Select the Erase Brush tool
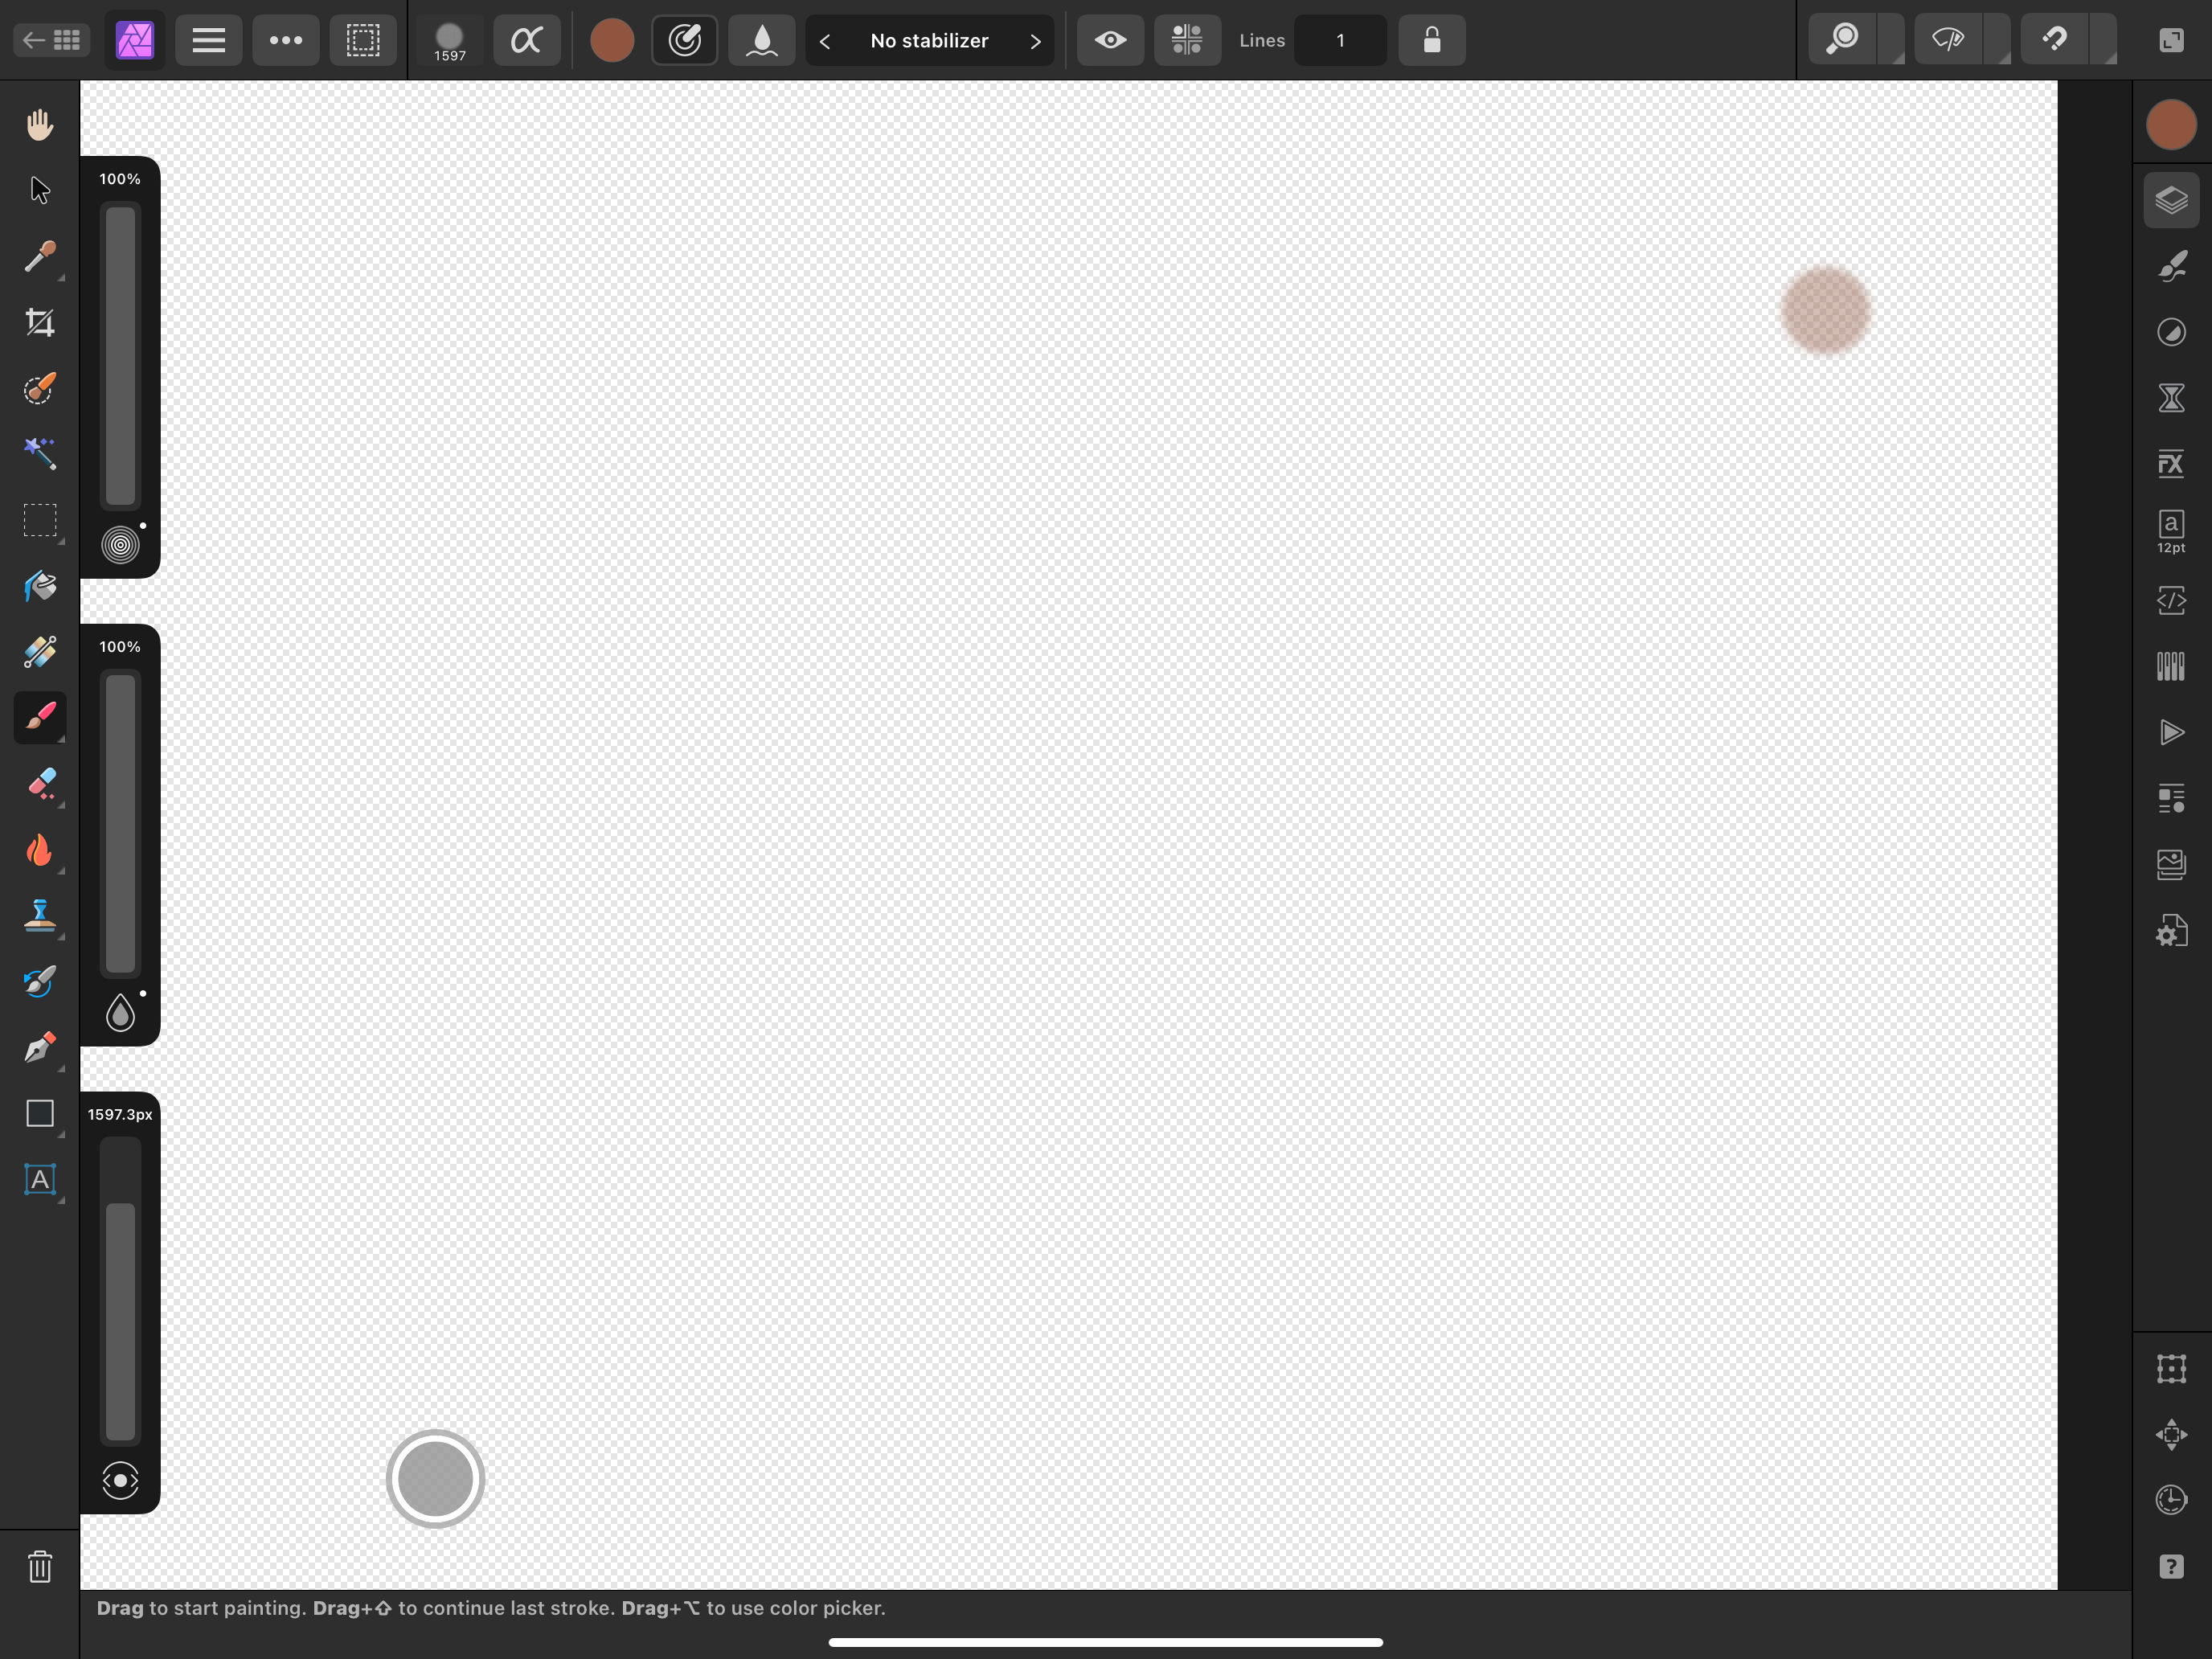The height and width of the screenshot is (1659, 2212). [x=40, y=784]
